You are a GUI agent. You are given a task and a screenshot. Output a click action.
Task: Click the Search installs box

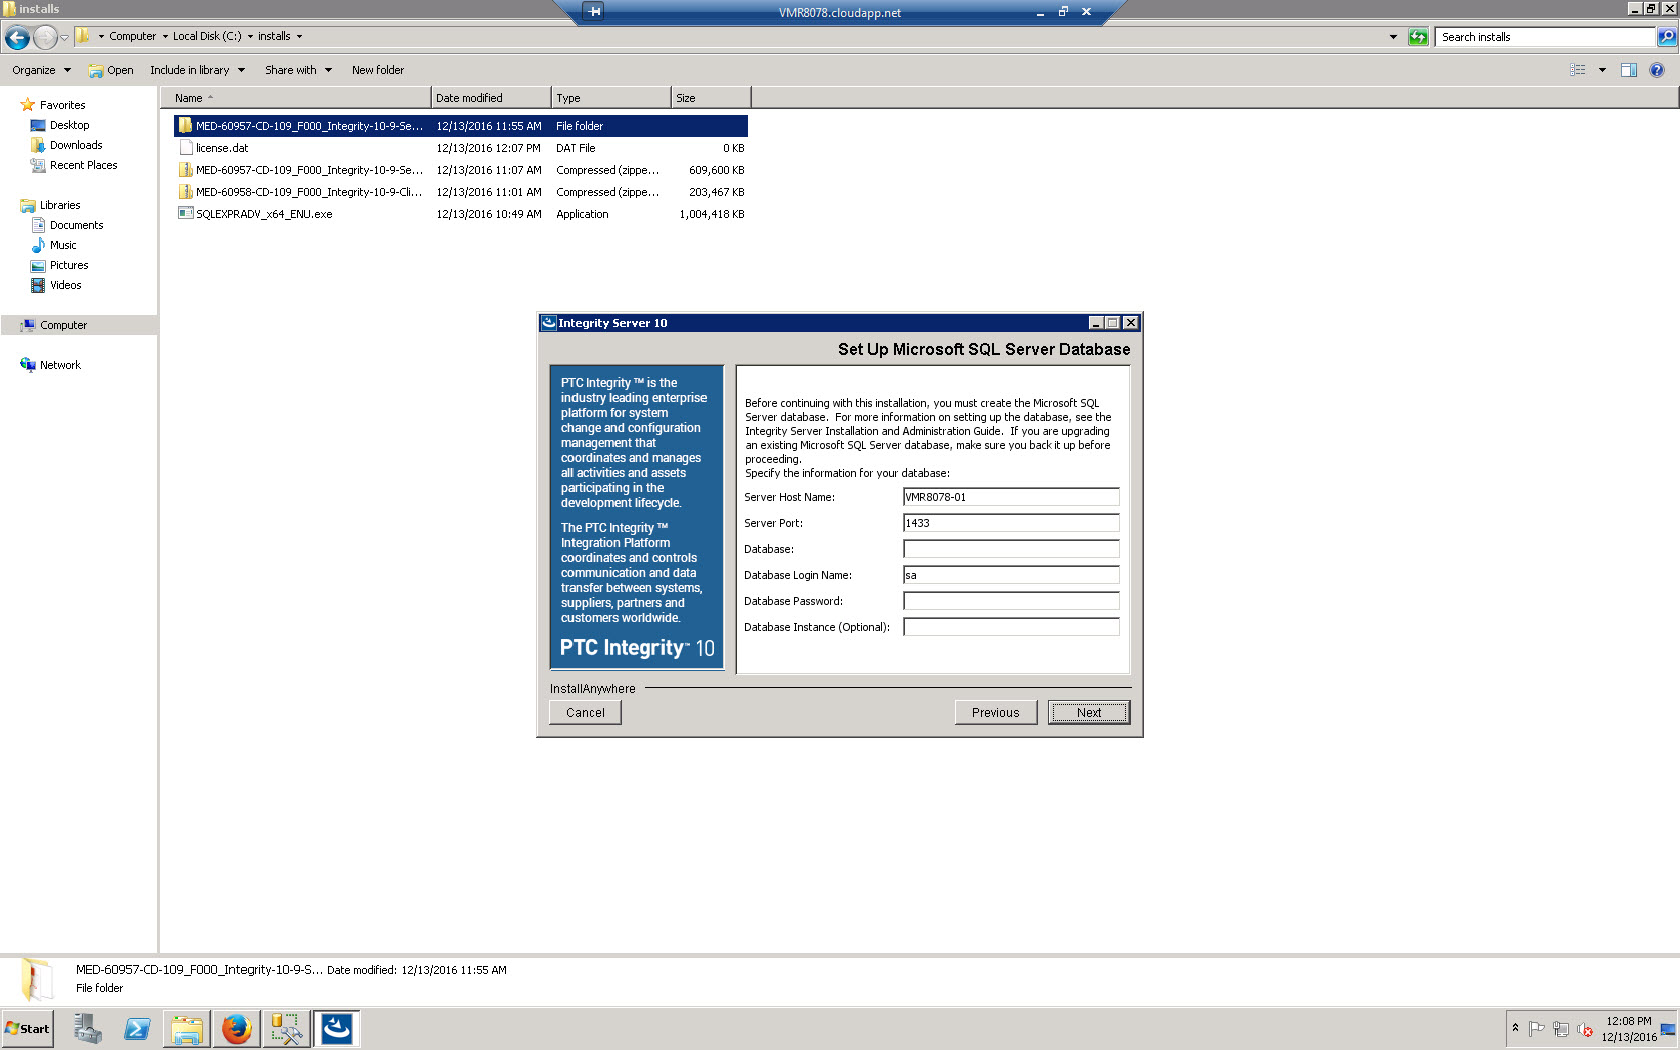[1545, 37]
